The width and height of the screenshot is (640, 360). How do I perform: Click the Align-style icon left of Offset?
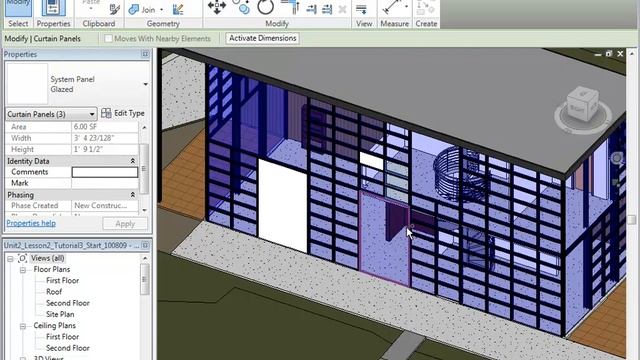(312, 9)
